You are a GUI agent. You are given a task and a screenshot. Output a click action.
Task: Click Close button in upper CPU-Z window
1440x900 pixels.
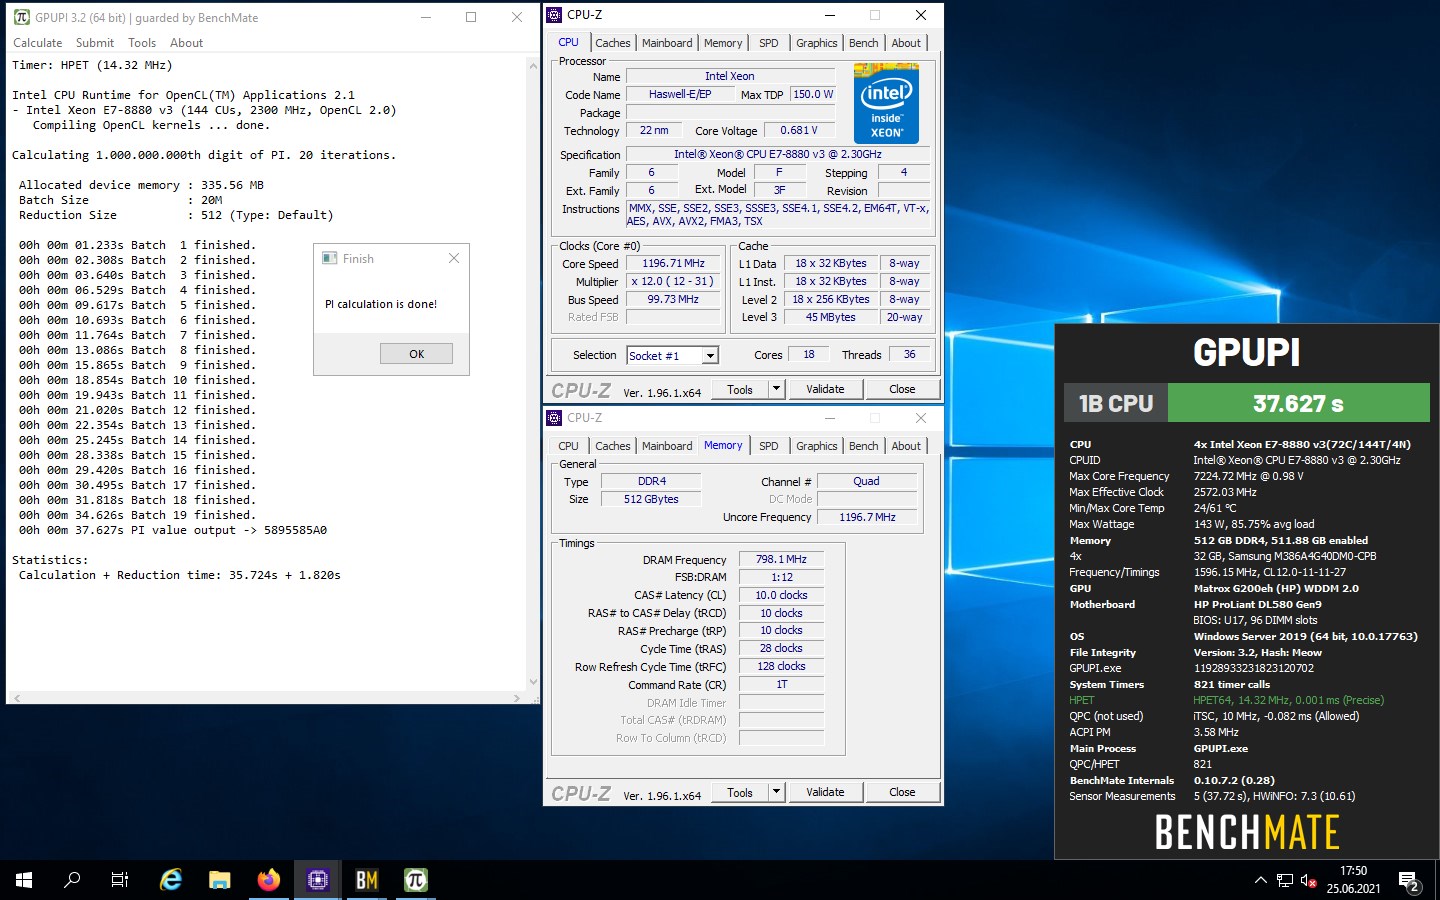[902, 389]
